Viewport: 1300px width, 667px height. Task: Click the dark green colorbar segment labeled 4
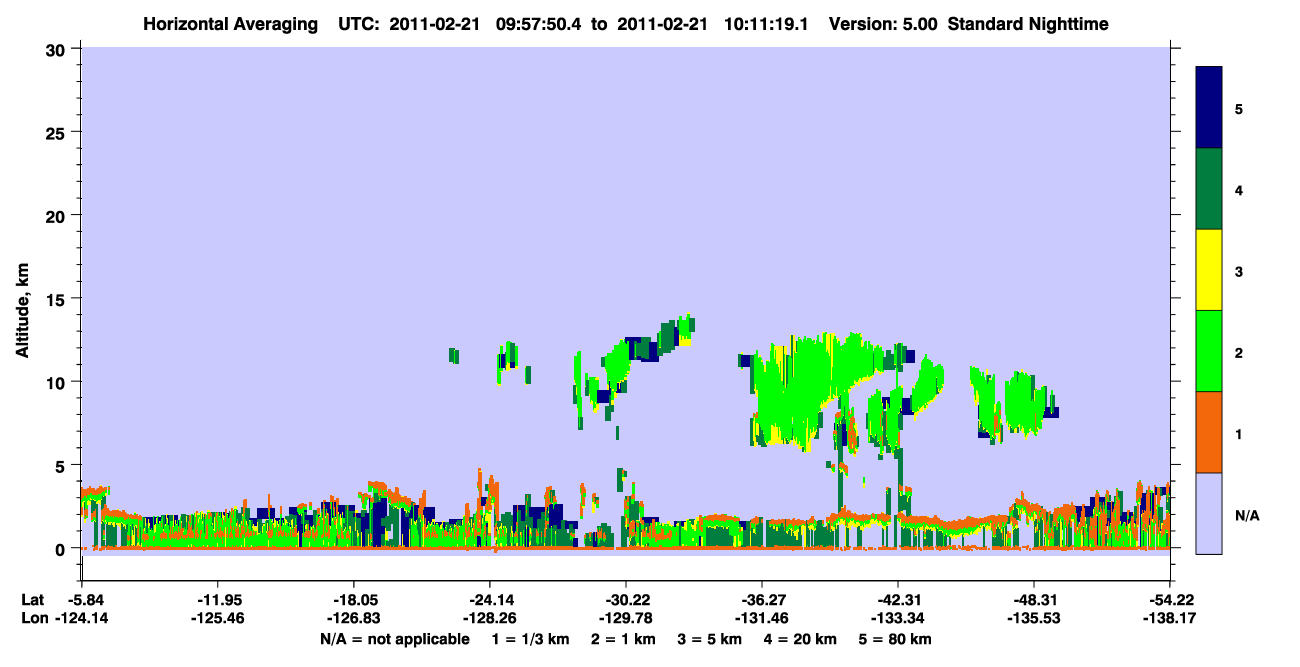pyautogui.click(x=1209, y=189)
